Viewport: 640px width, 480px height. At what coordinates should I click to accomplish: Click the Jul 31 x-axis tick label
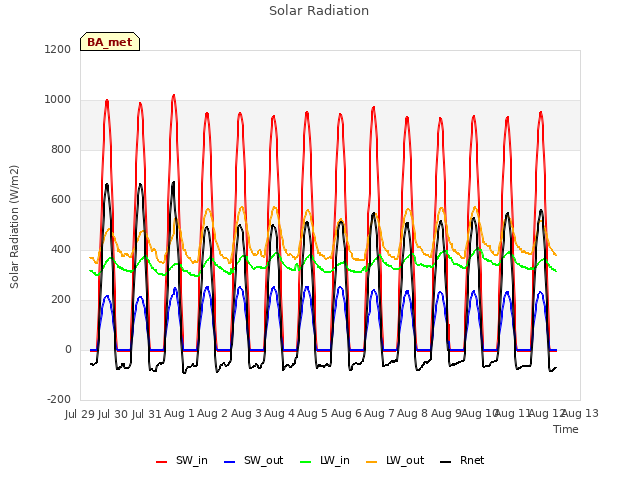point(147,414)
